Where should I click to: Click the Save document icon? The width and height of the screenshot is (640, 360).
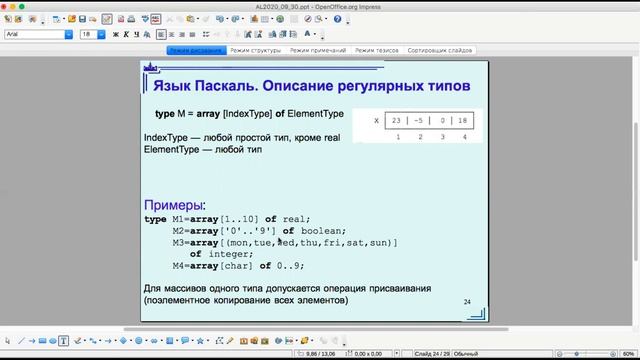(x=82, y=19)
